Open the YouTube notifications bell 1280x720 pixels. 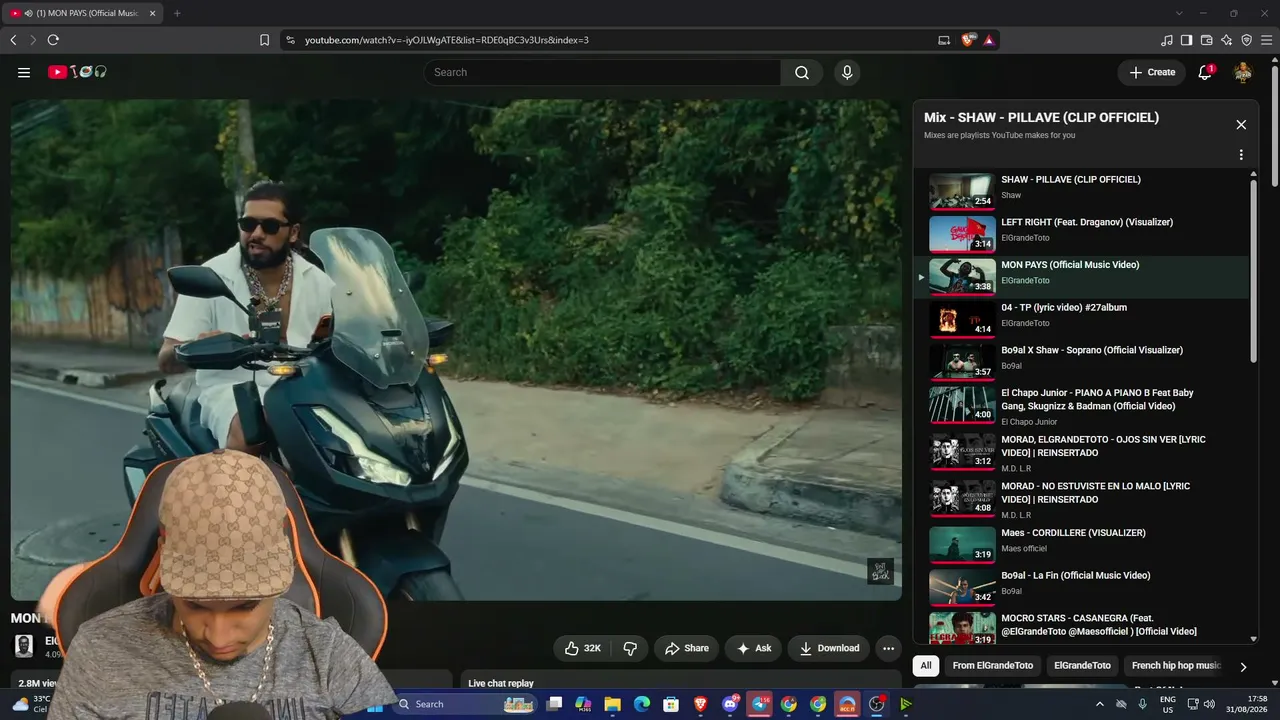point(1205,72)
